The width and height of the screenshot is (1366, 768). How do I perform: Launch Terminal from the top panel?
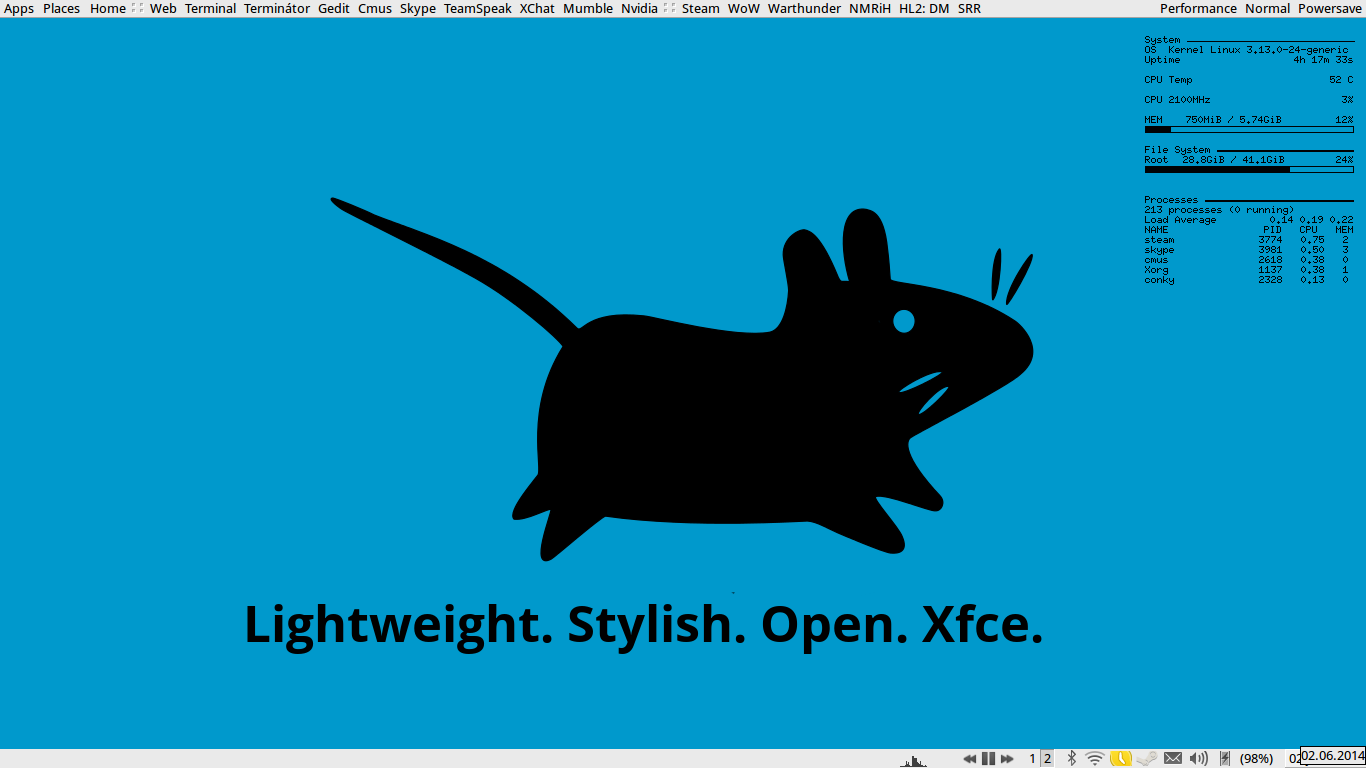pyautogui.click(x=210, y=8)
